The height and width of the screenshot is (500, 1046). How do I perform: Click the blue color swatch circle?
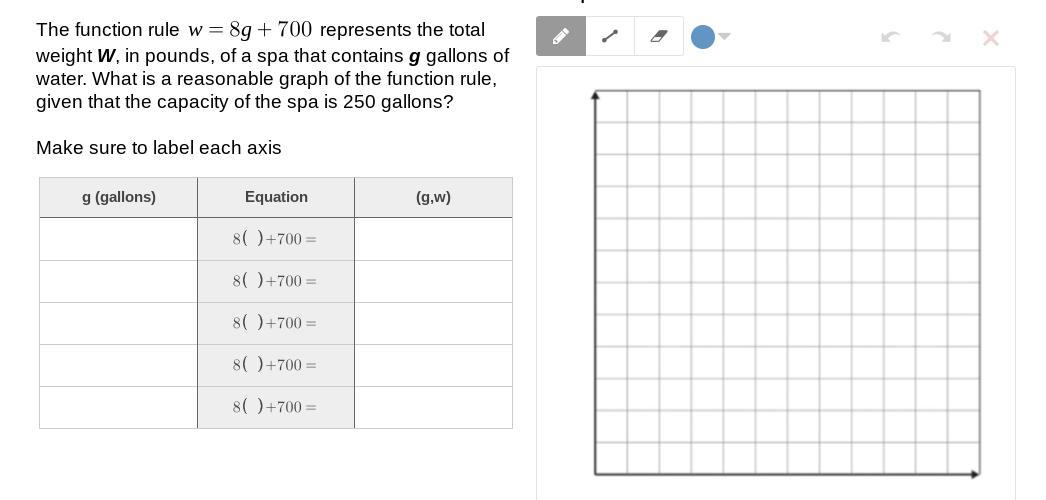click(x=703, y=37)
